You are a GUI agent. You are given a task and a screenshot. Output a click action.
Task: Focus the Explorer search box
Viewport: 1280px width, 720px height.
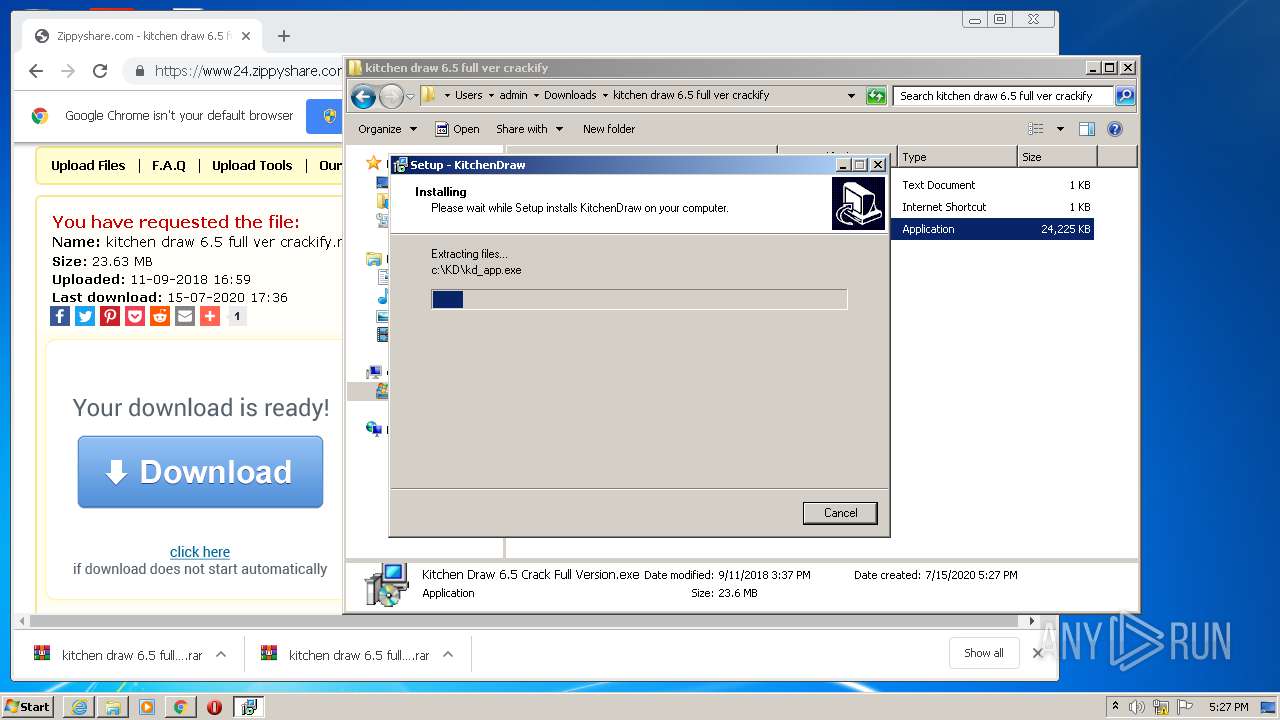pyautogui.click(x=1003, y=96)
